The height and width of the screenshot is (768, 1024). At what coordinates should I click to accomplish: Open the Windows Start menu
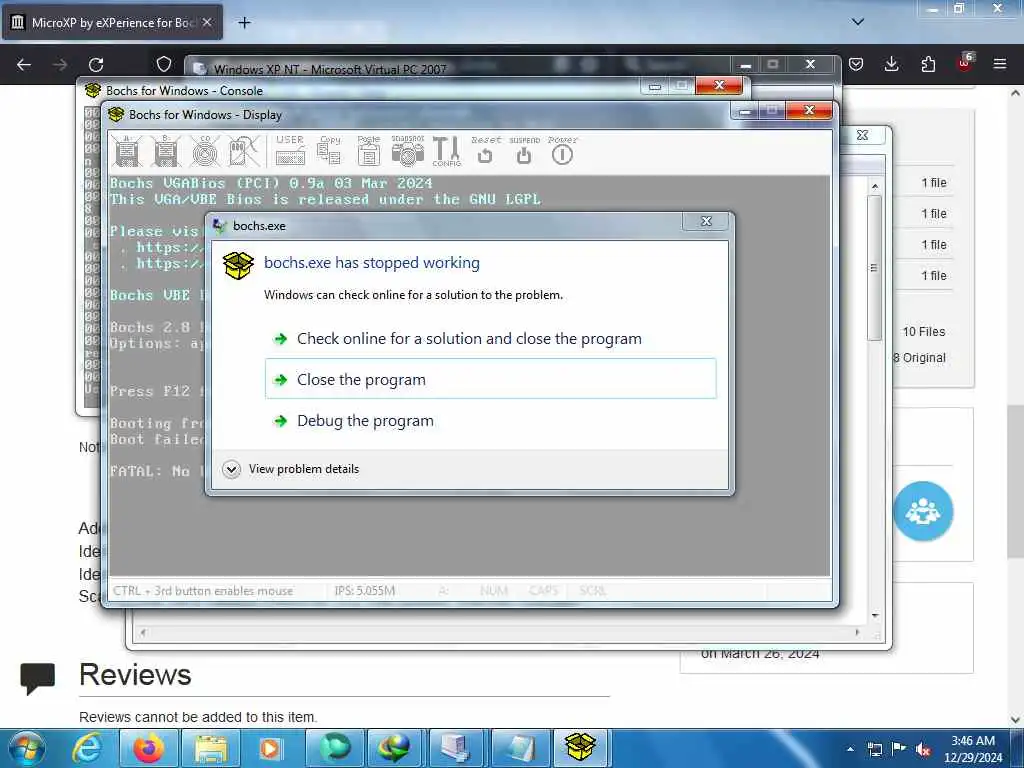coord(26,748)
